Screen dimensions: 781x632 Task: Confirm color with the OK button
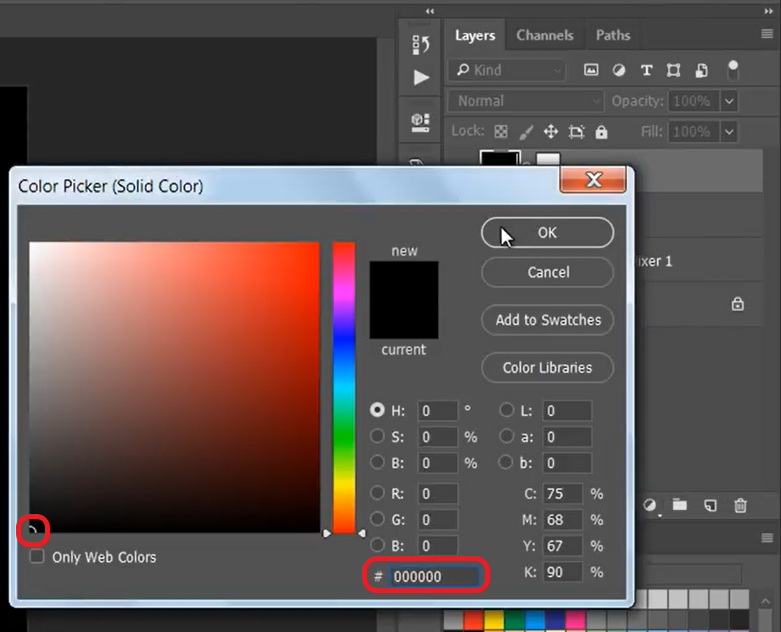point(547,233)
